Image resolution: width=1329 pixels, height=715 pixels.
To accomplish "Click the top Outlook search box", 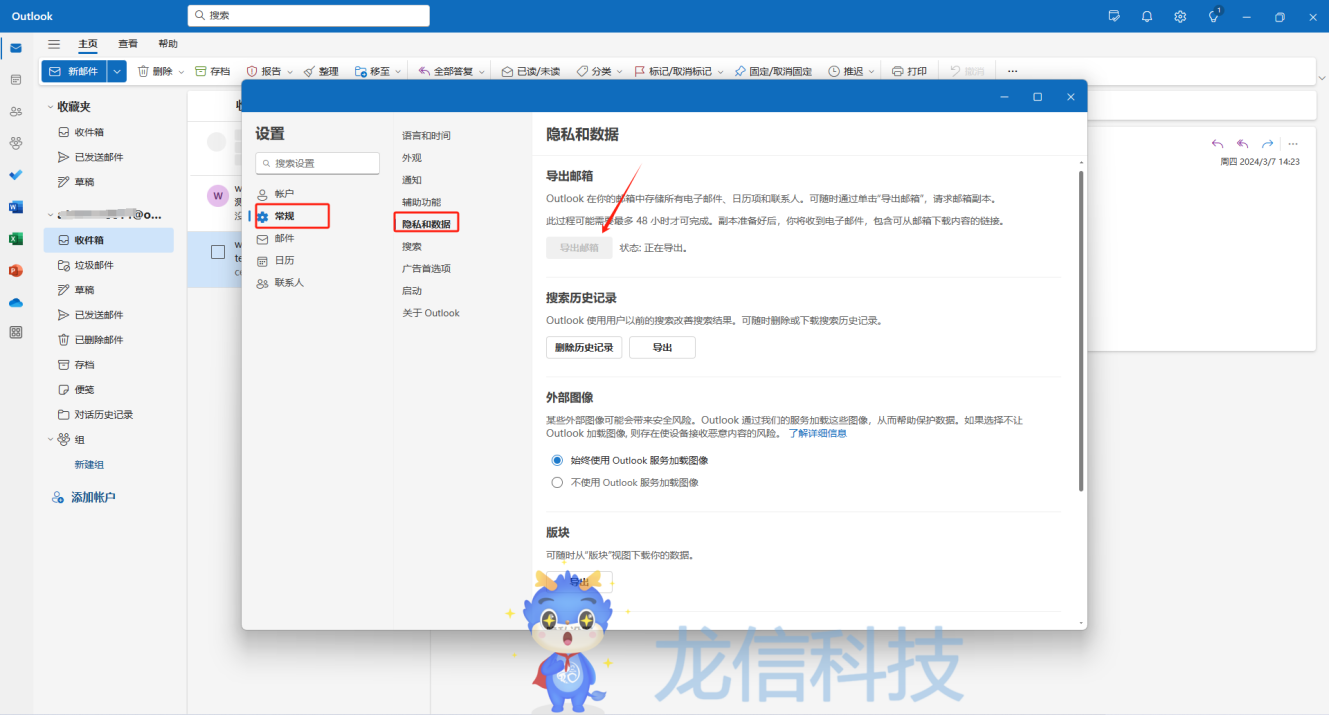I will coord(308,15).
